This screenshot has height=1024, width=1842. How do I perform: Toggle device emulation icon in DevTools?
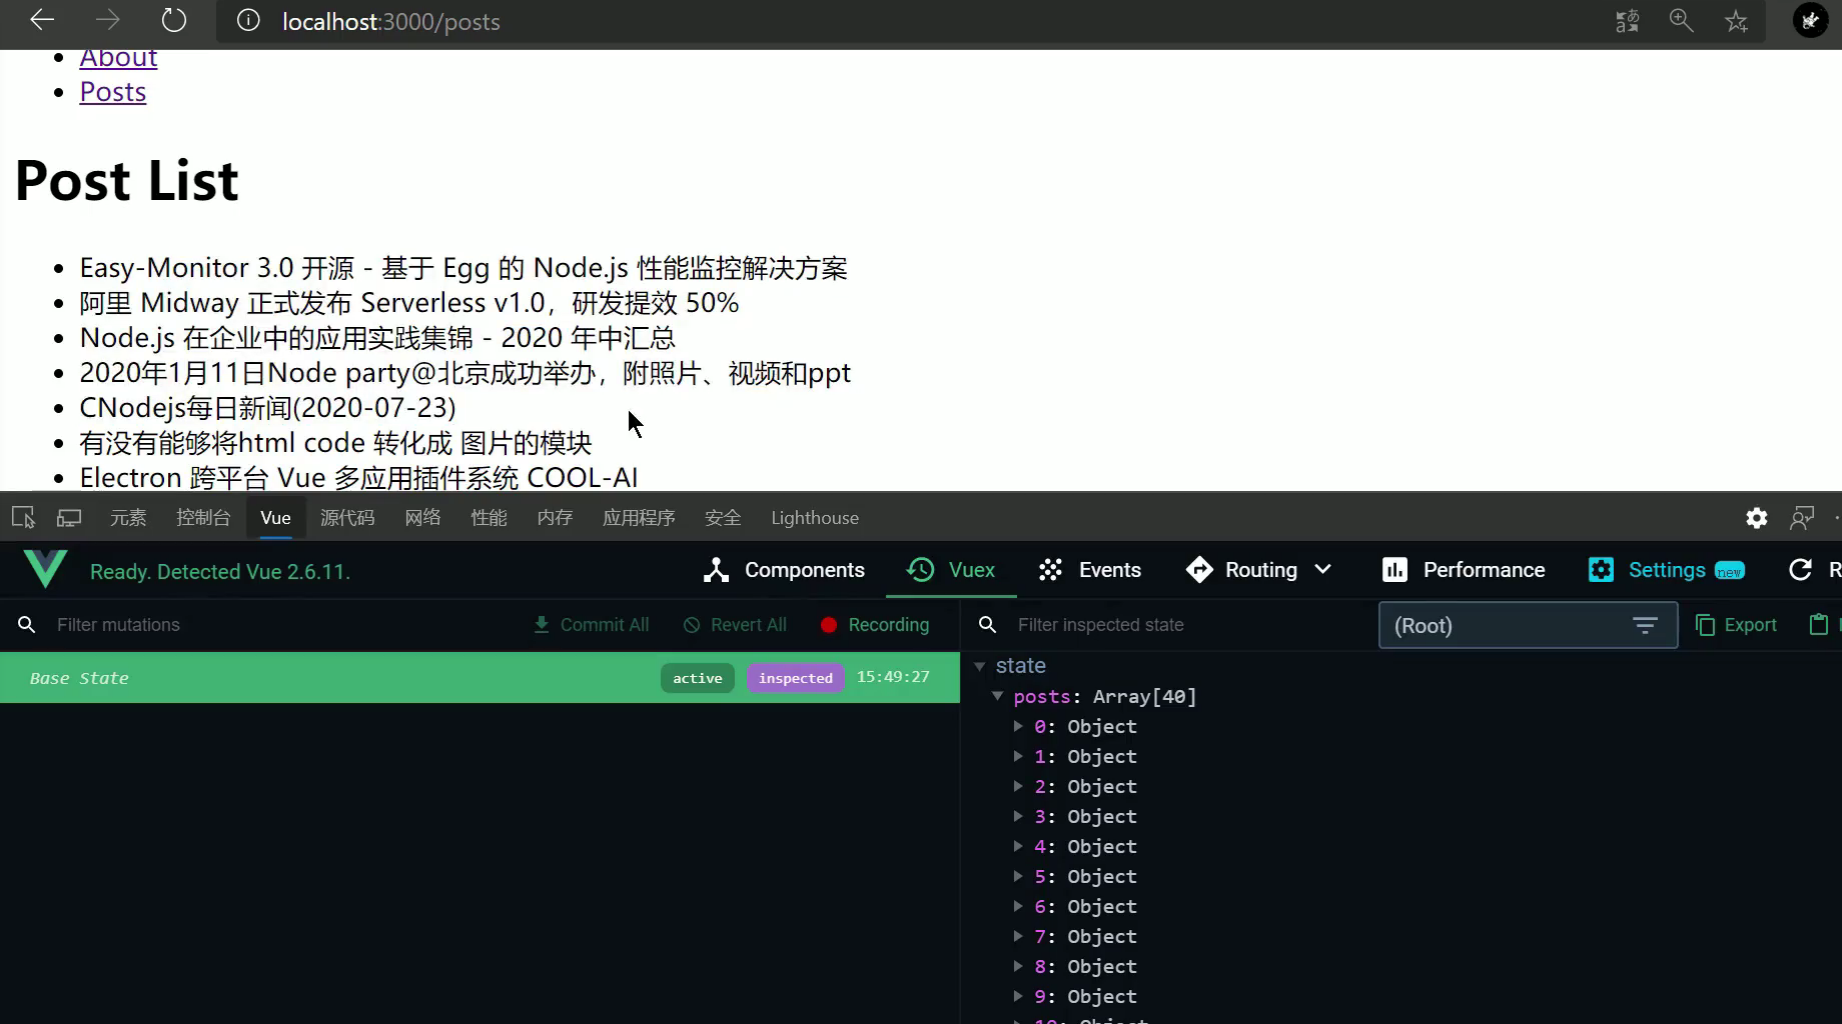point(69,517)
